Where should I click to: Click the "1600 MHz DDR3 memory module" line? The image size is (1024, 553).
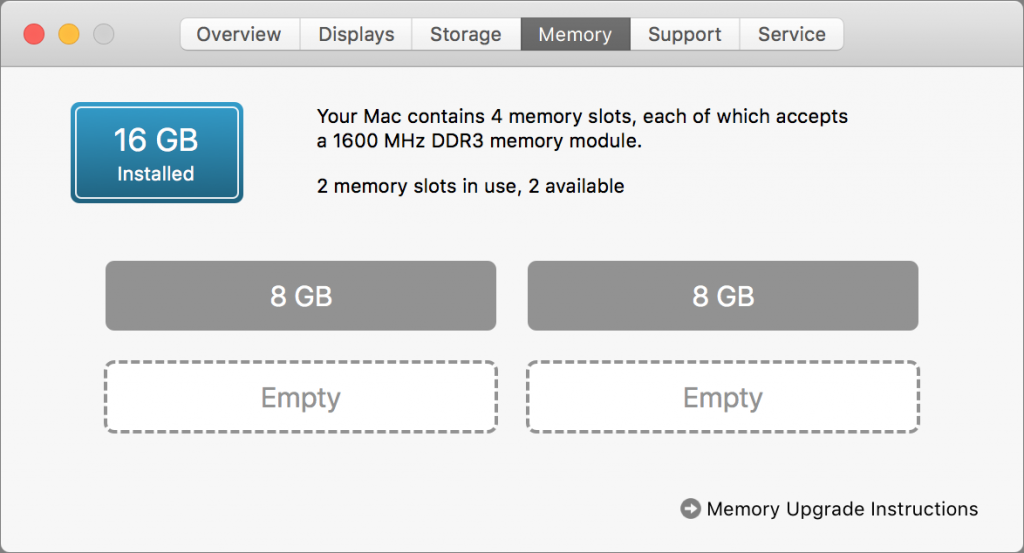click(x=479, y=141)
